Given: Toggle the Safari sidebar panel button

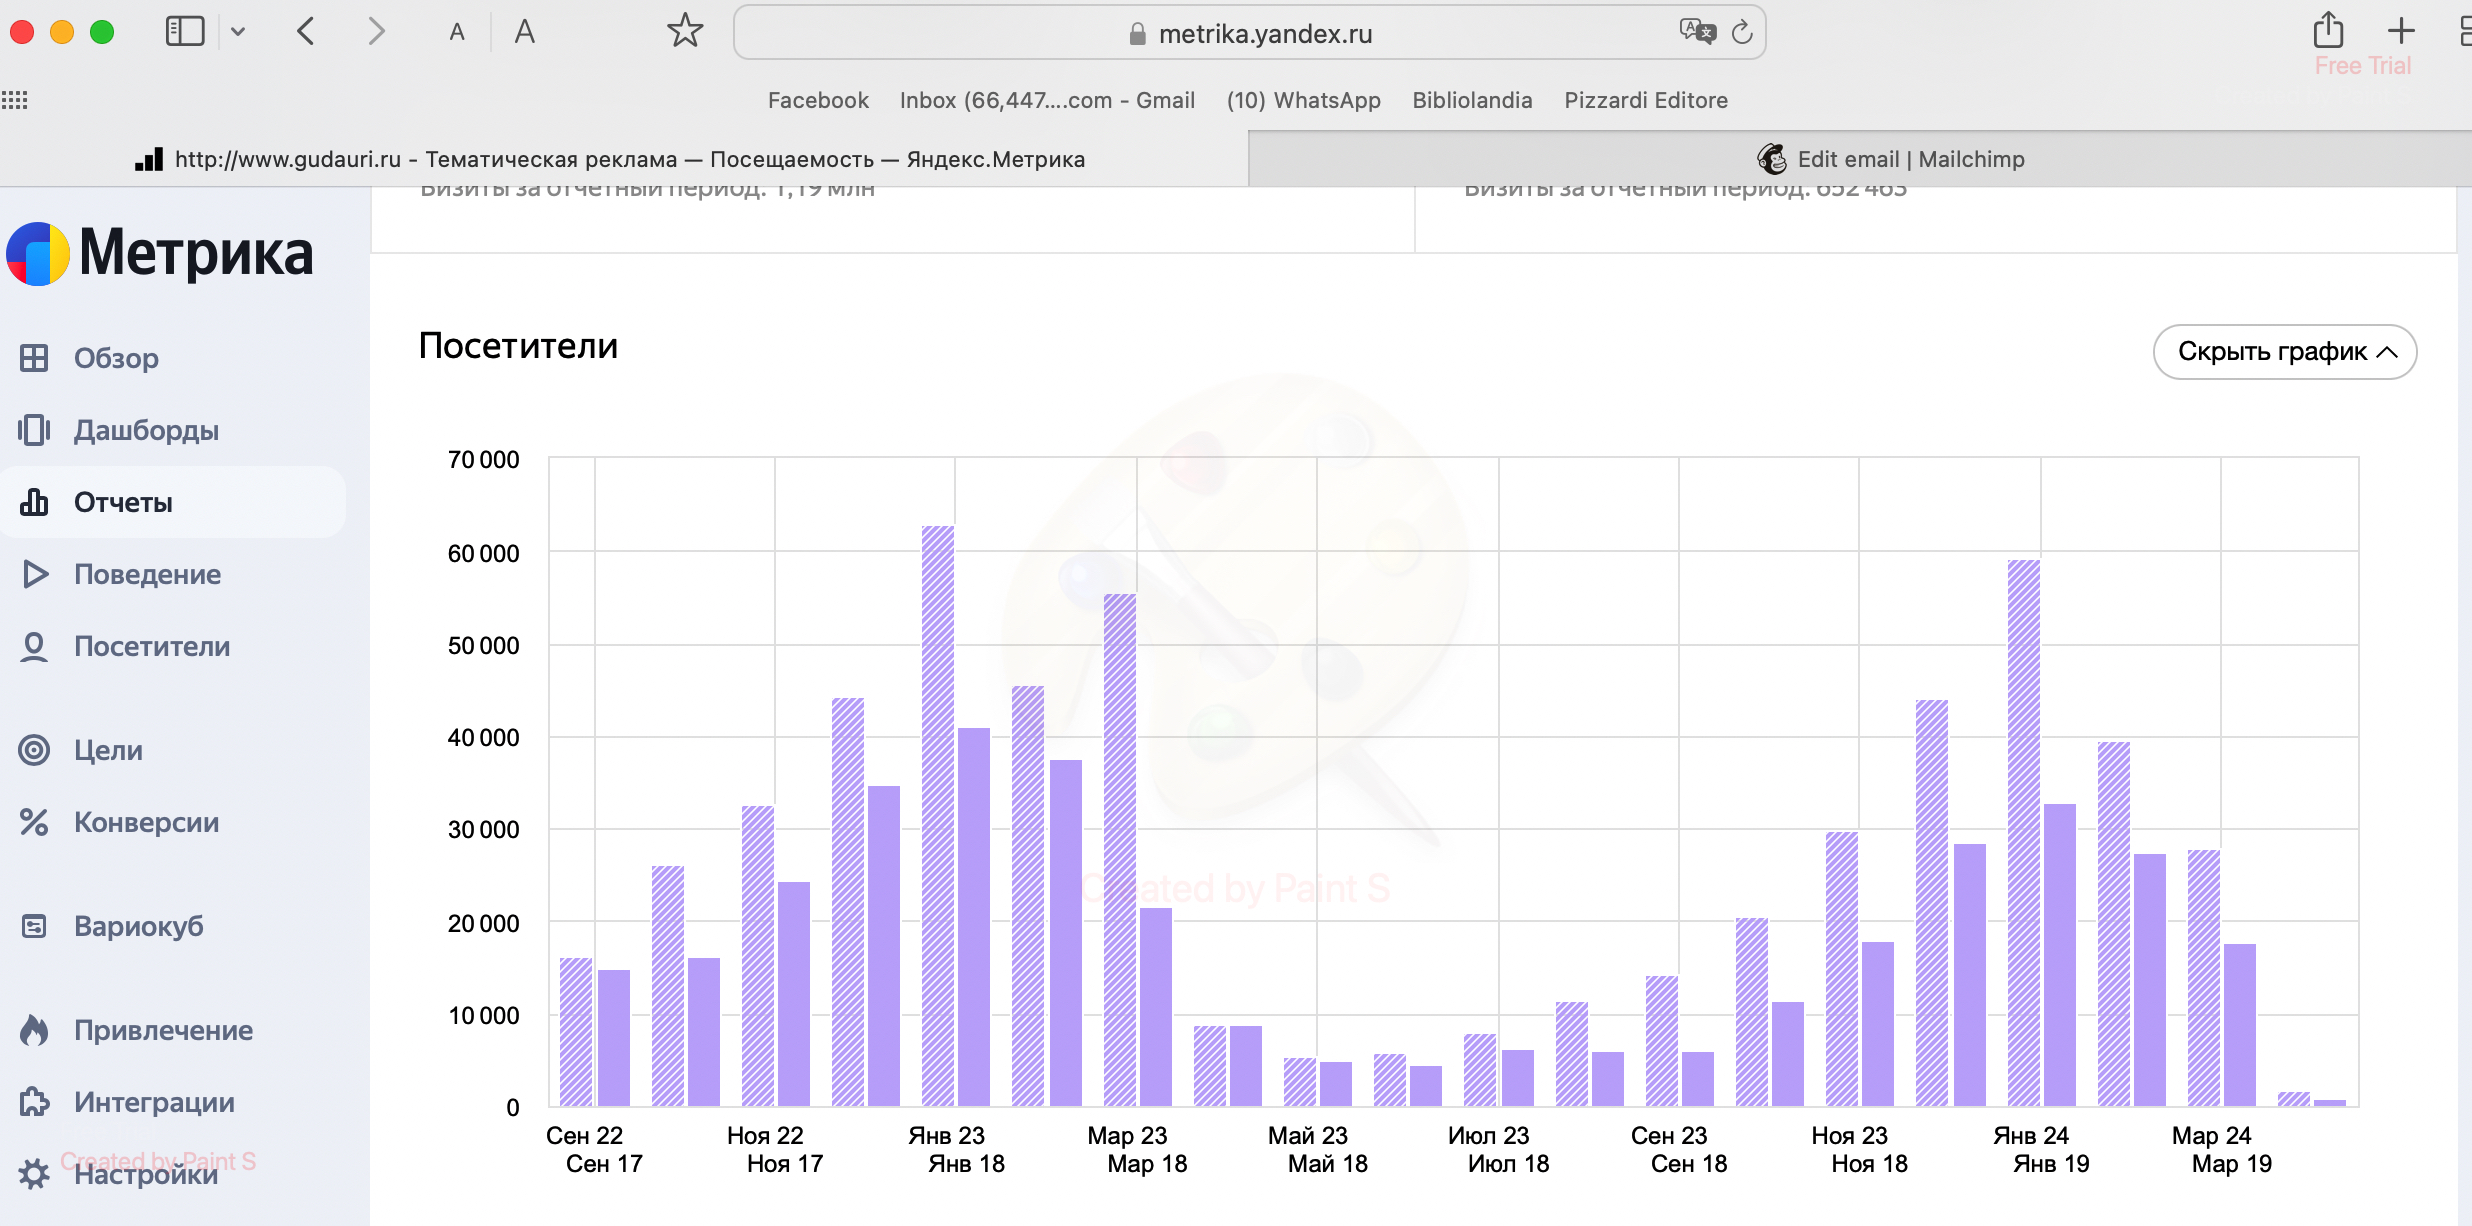Looking at the screenshot, I should point(185,32).
